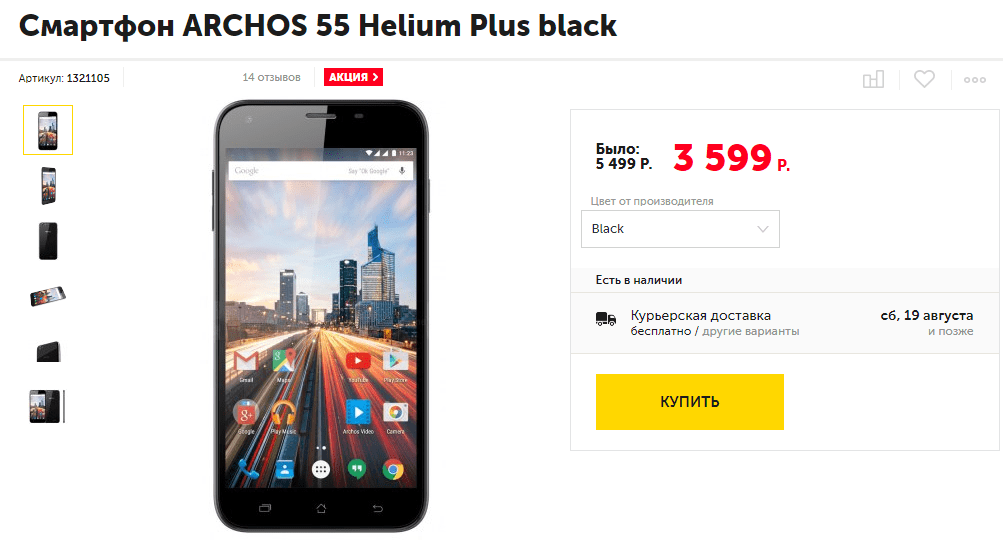The image size is (1003, 542).
Task: Open другие варианты delivery options link
Action: click(x=750, y=331)
